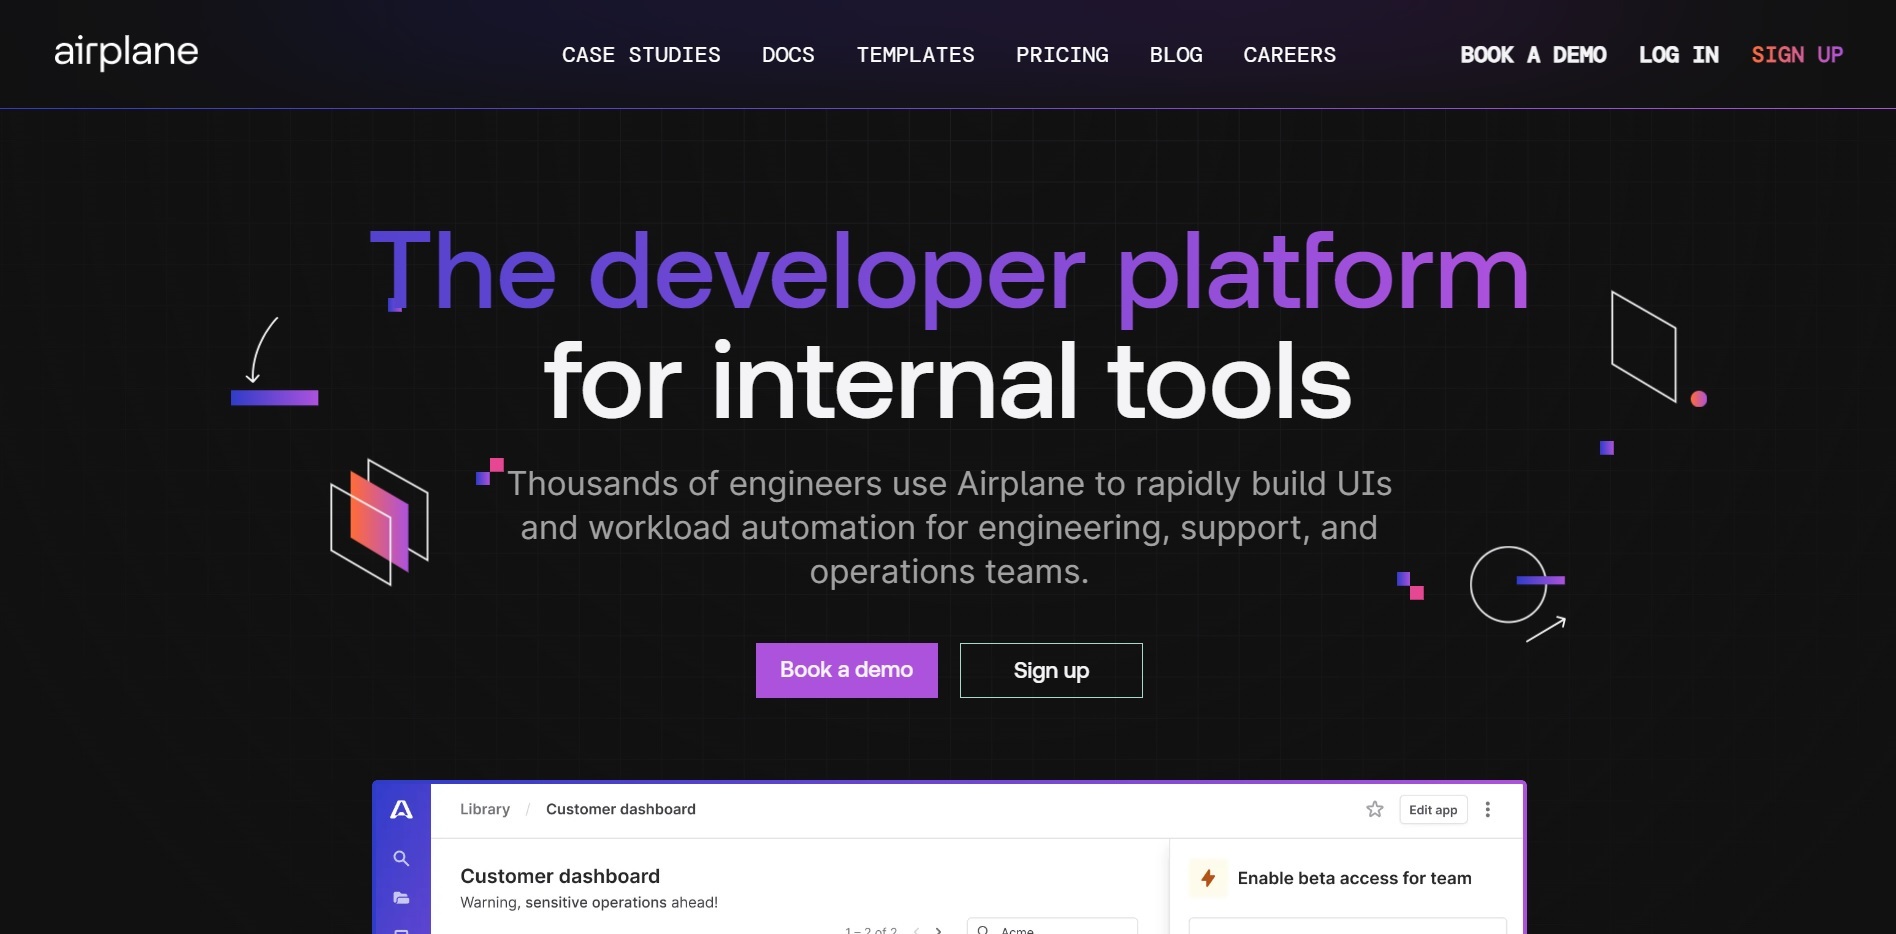
Task: Click the 'Thousands of engineers' subheading paragraph
Action: click(x=949, y=528)
